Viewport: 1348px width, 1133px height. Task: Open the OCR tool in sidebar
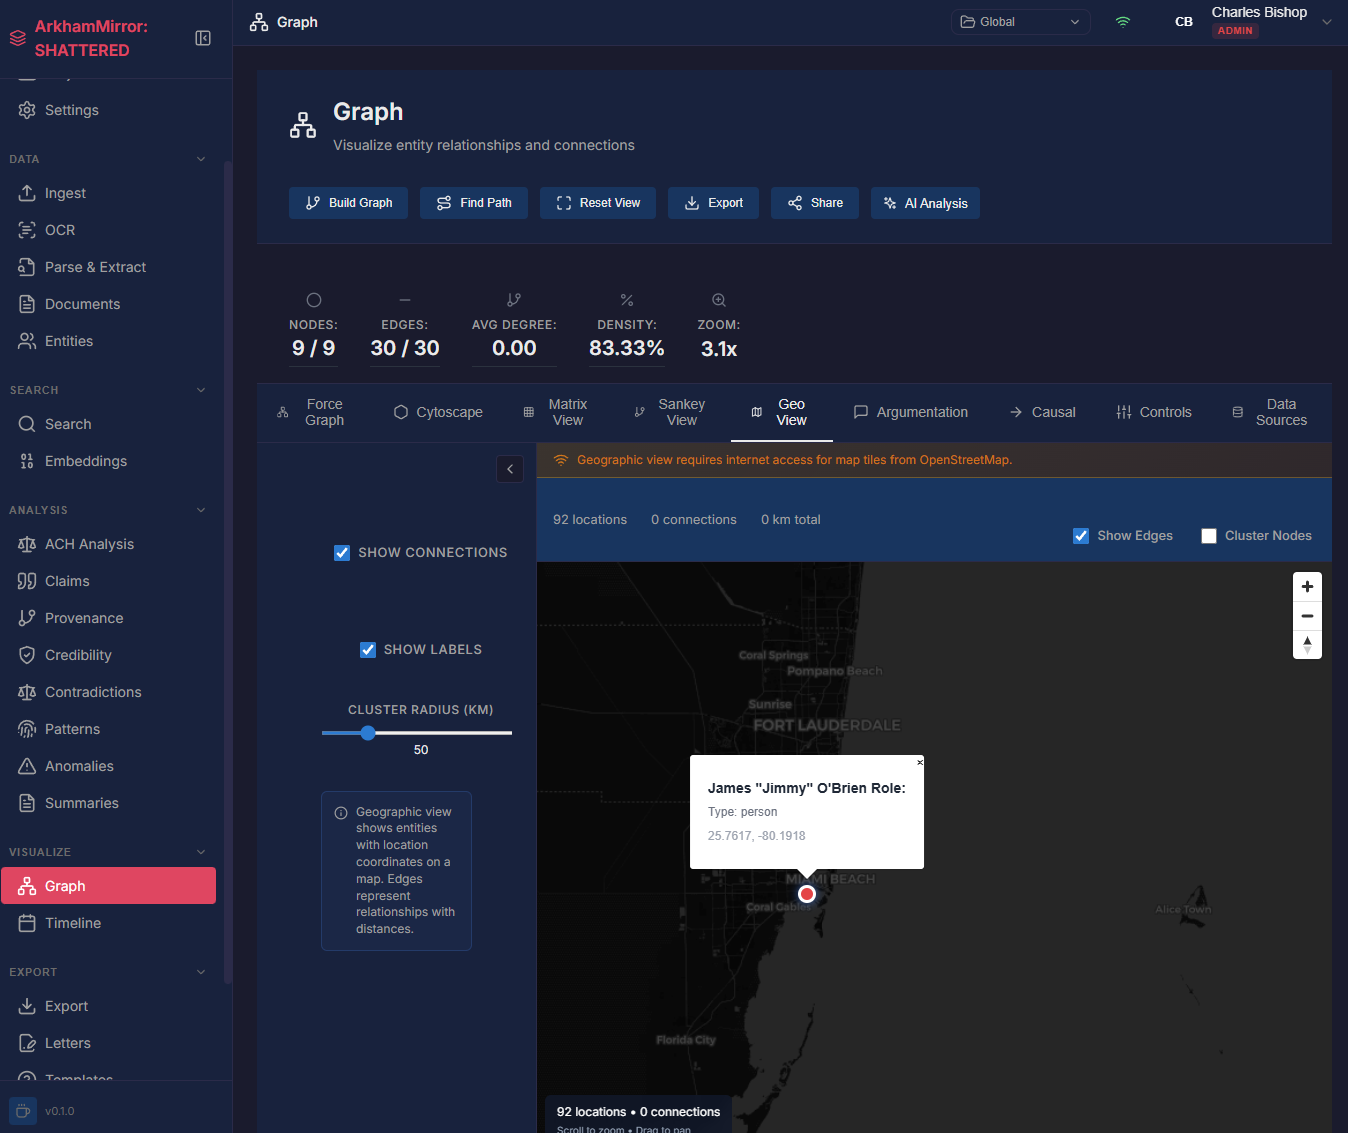pos(58,230)
